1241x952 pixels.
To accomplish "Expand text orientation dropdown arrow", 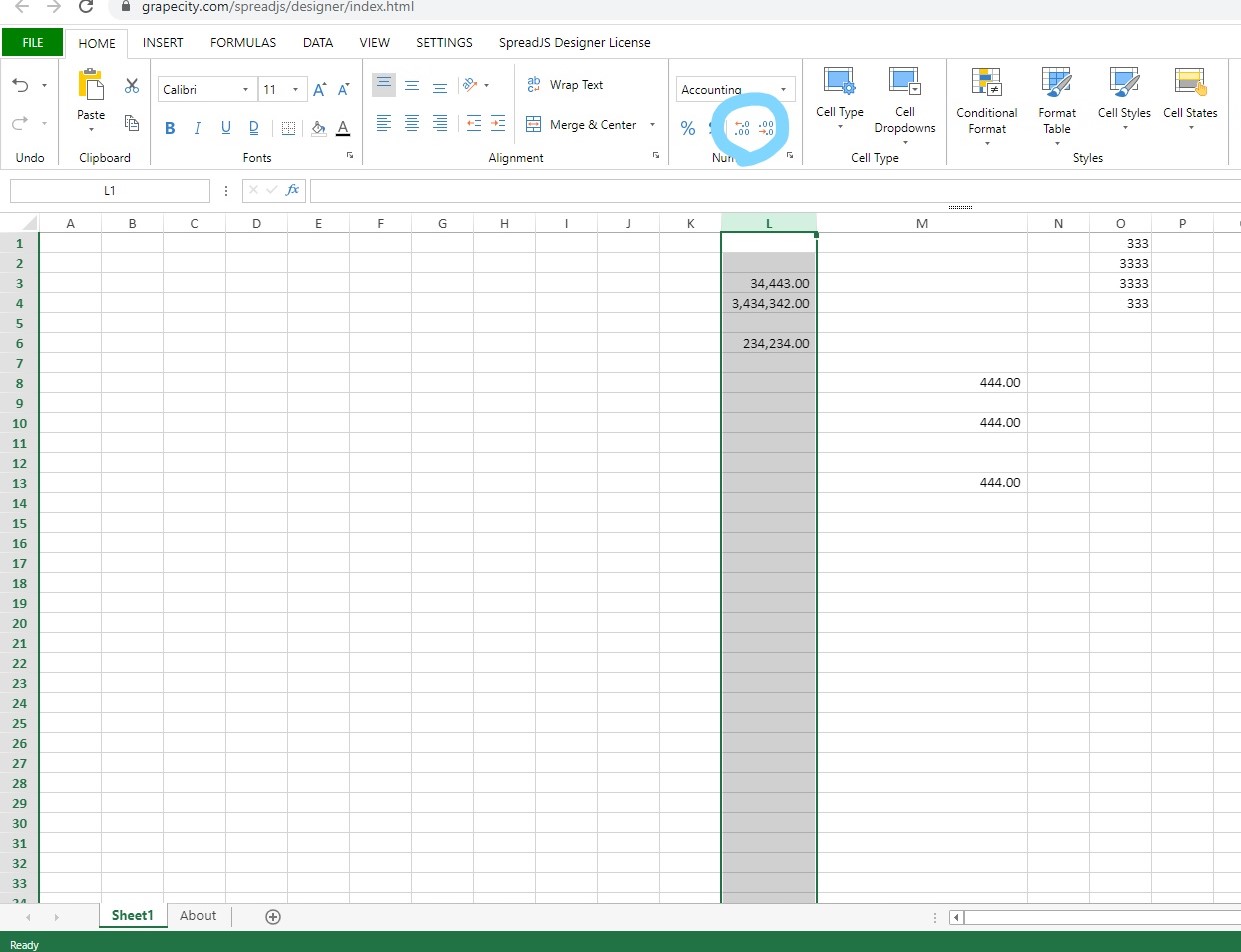I will tap(487, 86).
